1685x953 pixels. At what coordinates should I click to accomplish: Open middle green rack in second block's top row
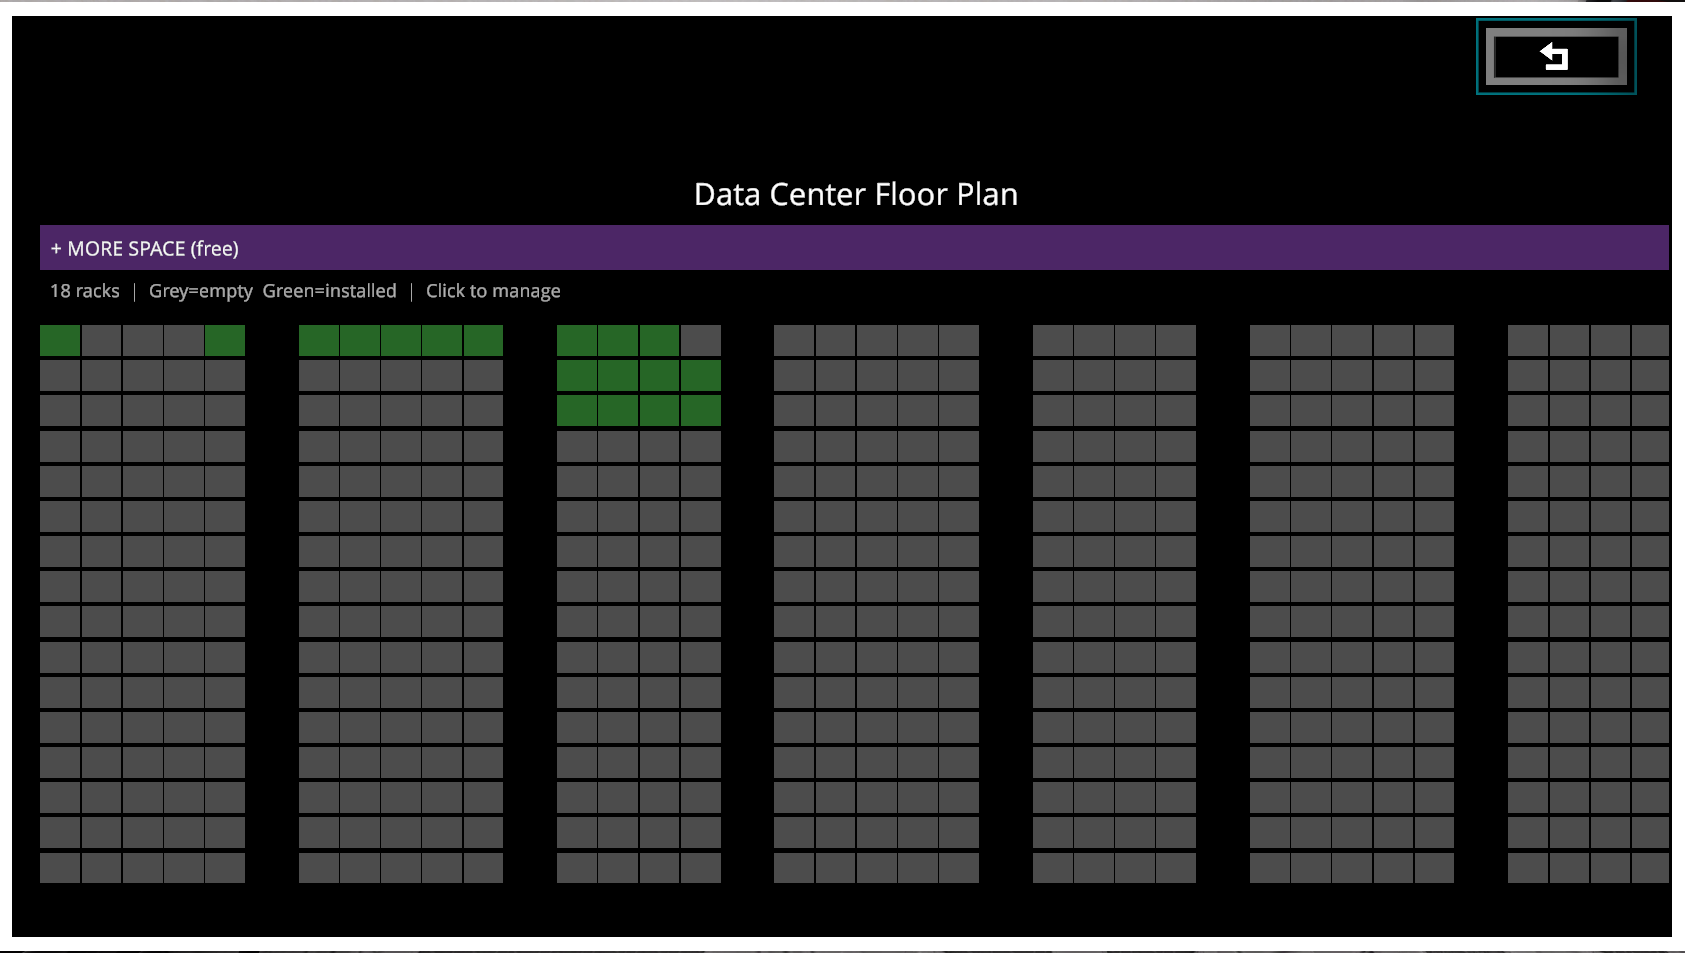(x=401, y=341)
